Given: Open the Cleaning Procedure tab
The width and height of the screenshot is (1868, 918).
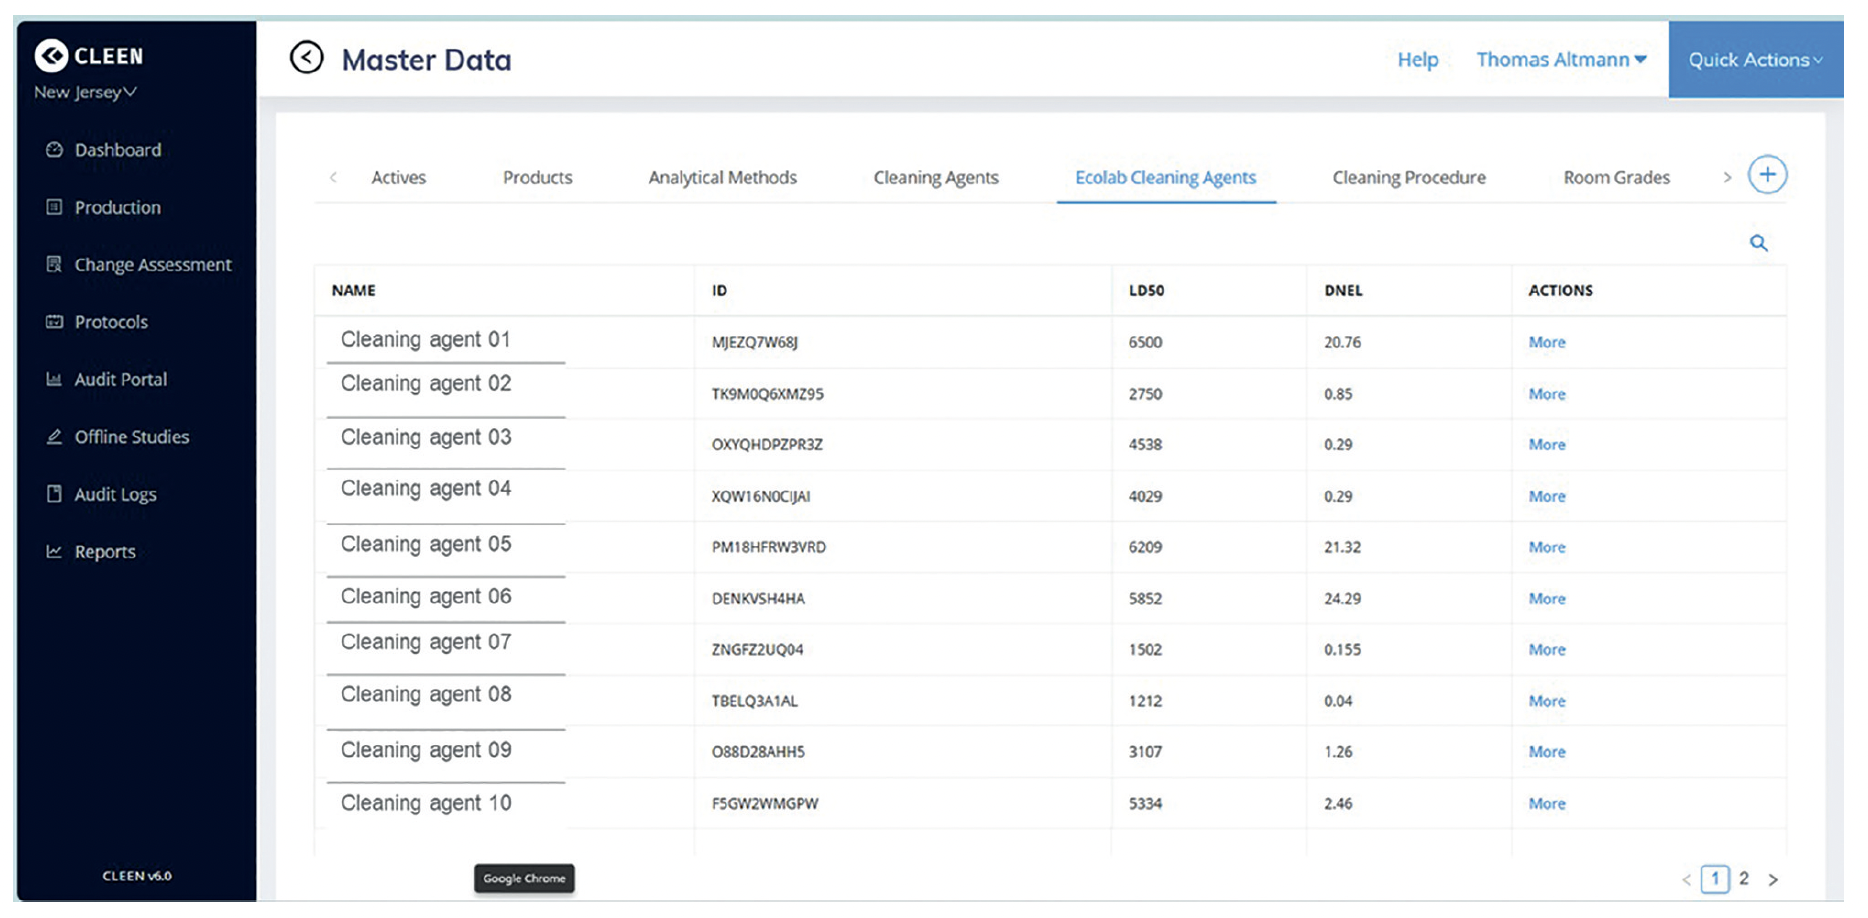Looking at the screenshot, I should tap(1409, 177).
